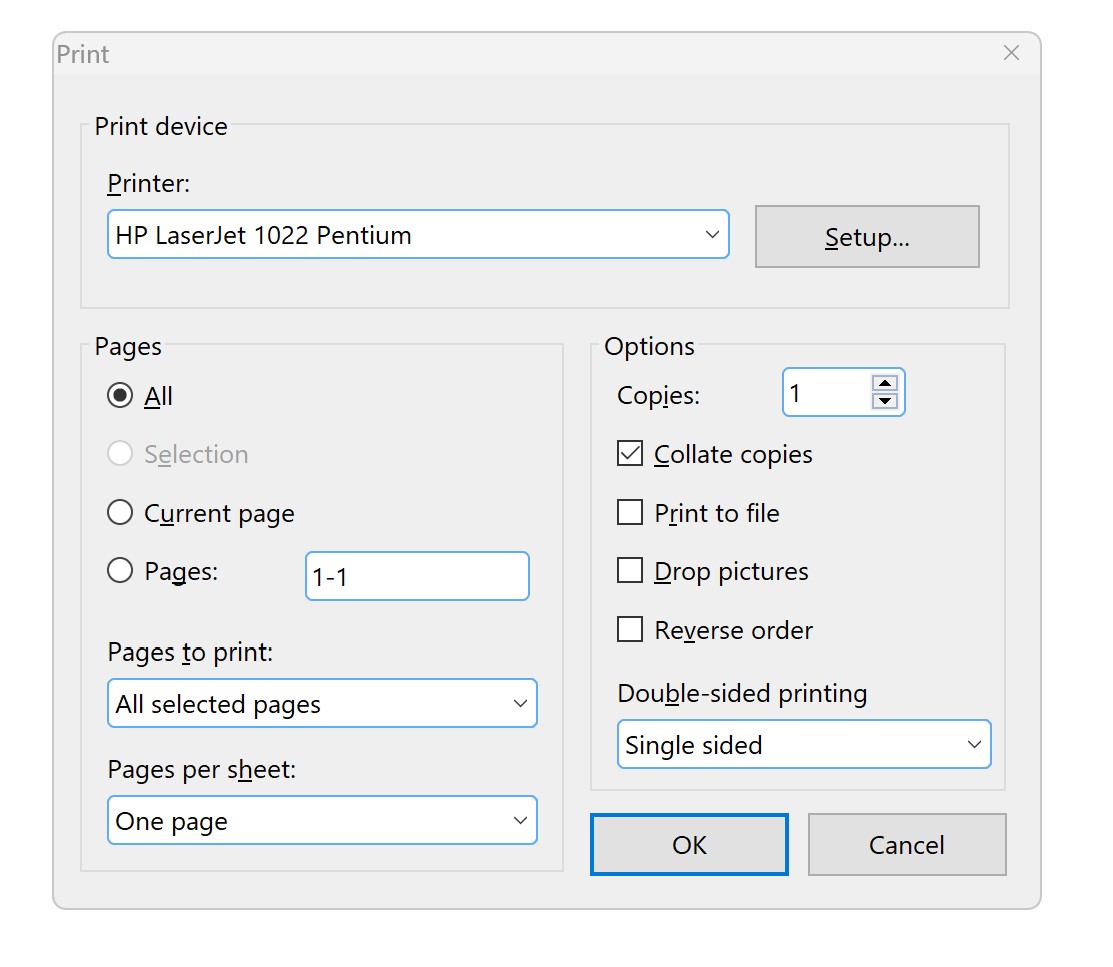This screenshot has height=967, width=1113.
Task: Expand the Pages to print dropdown
Action: click(321, 704)
